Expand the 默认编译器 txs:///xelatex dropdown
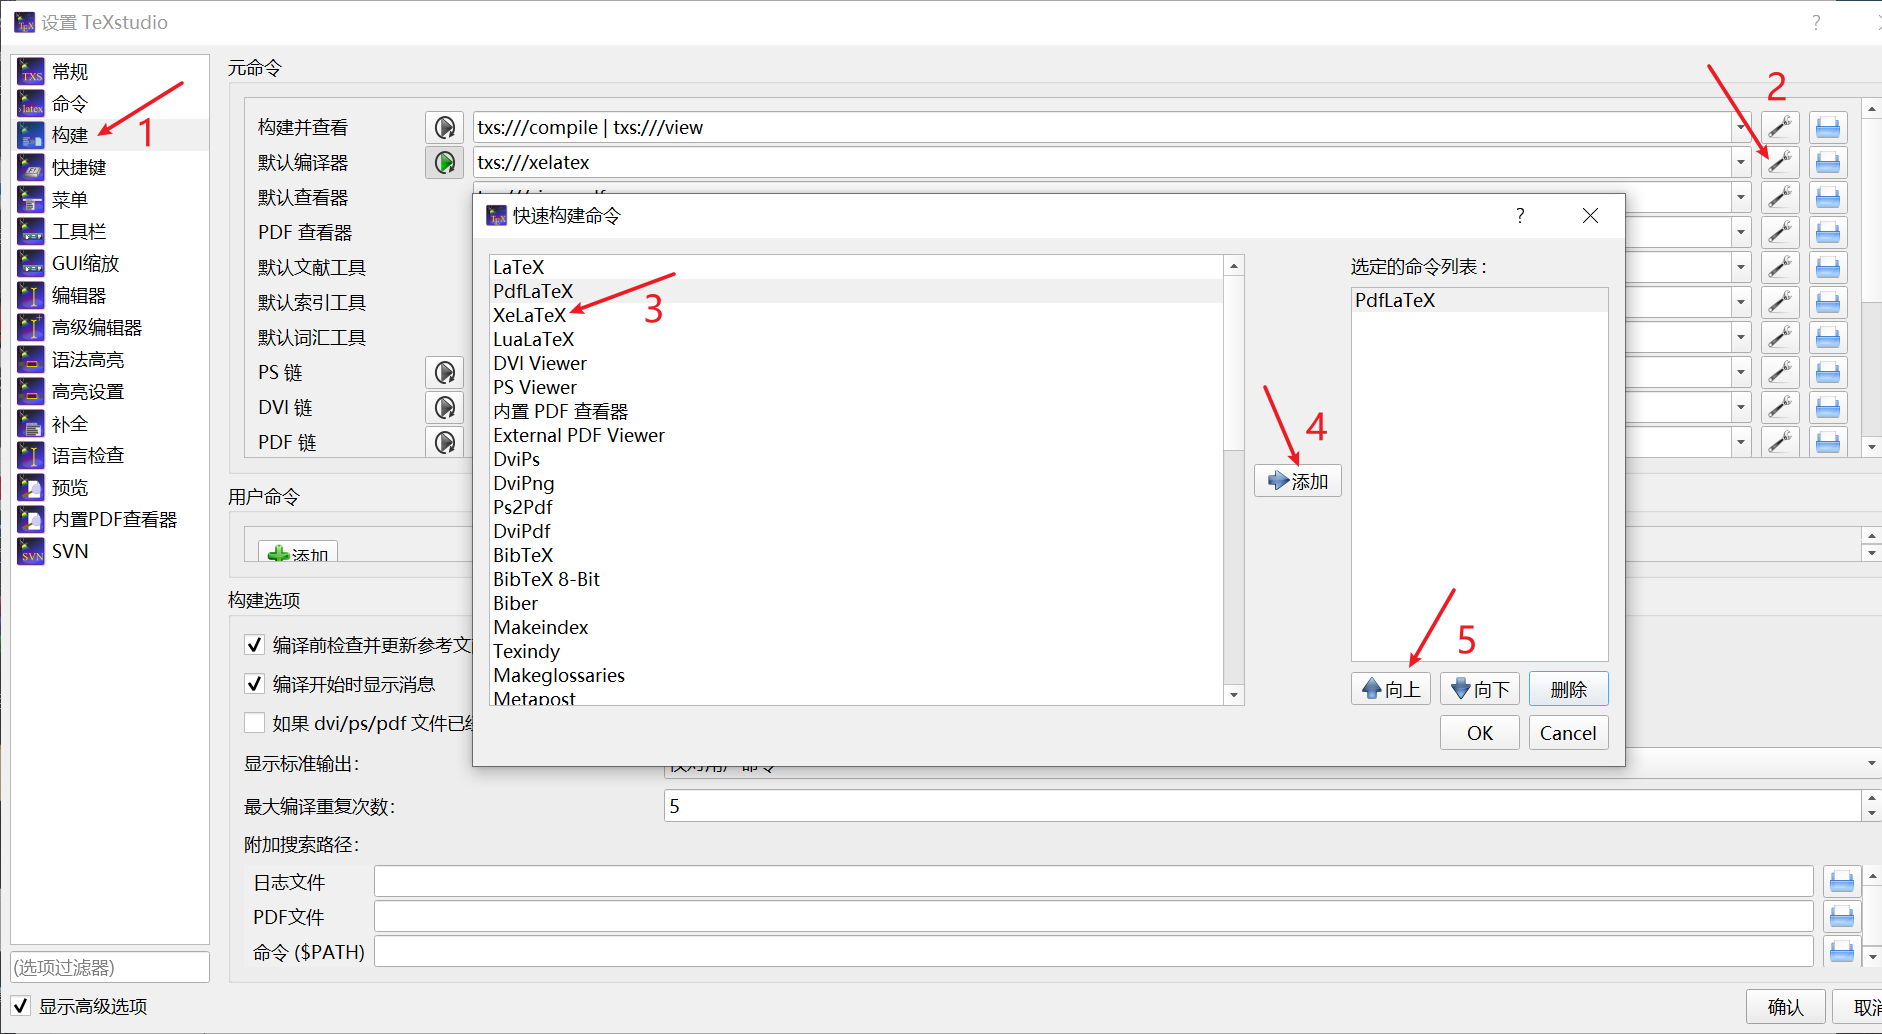Image resolution: width=1882 pixels, height=1034 pixels. coord(1741,162)
